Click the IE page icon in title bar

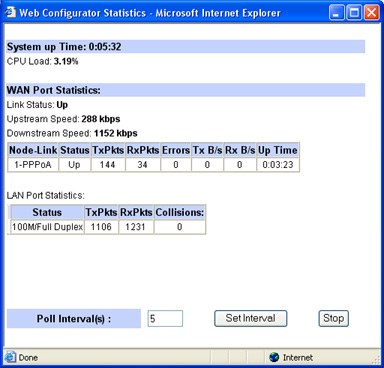[x=11, y=12]
